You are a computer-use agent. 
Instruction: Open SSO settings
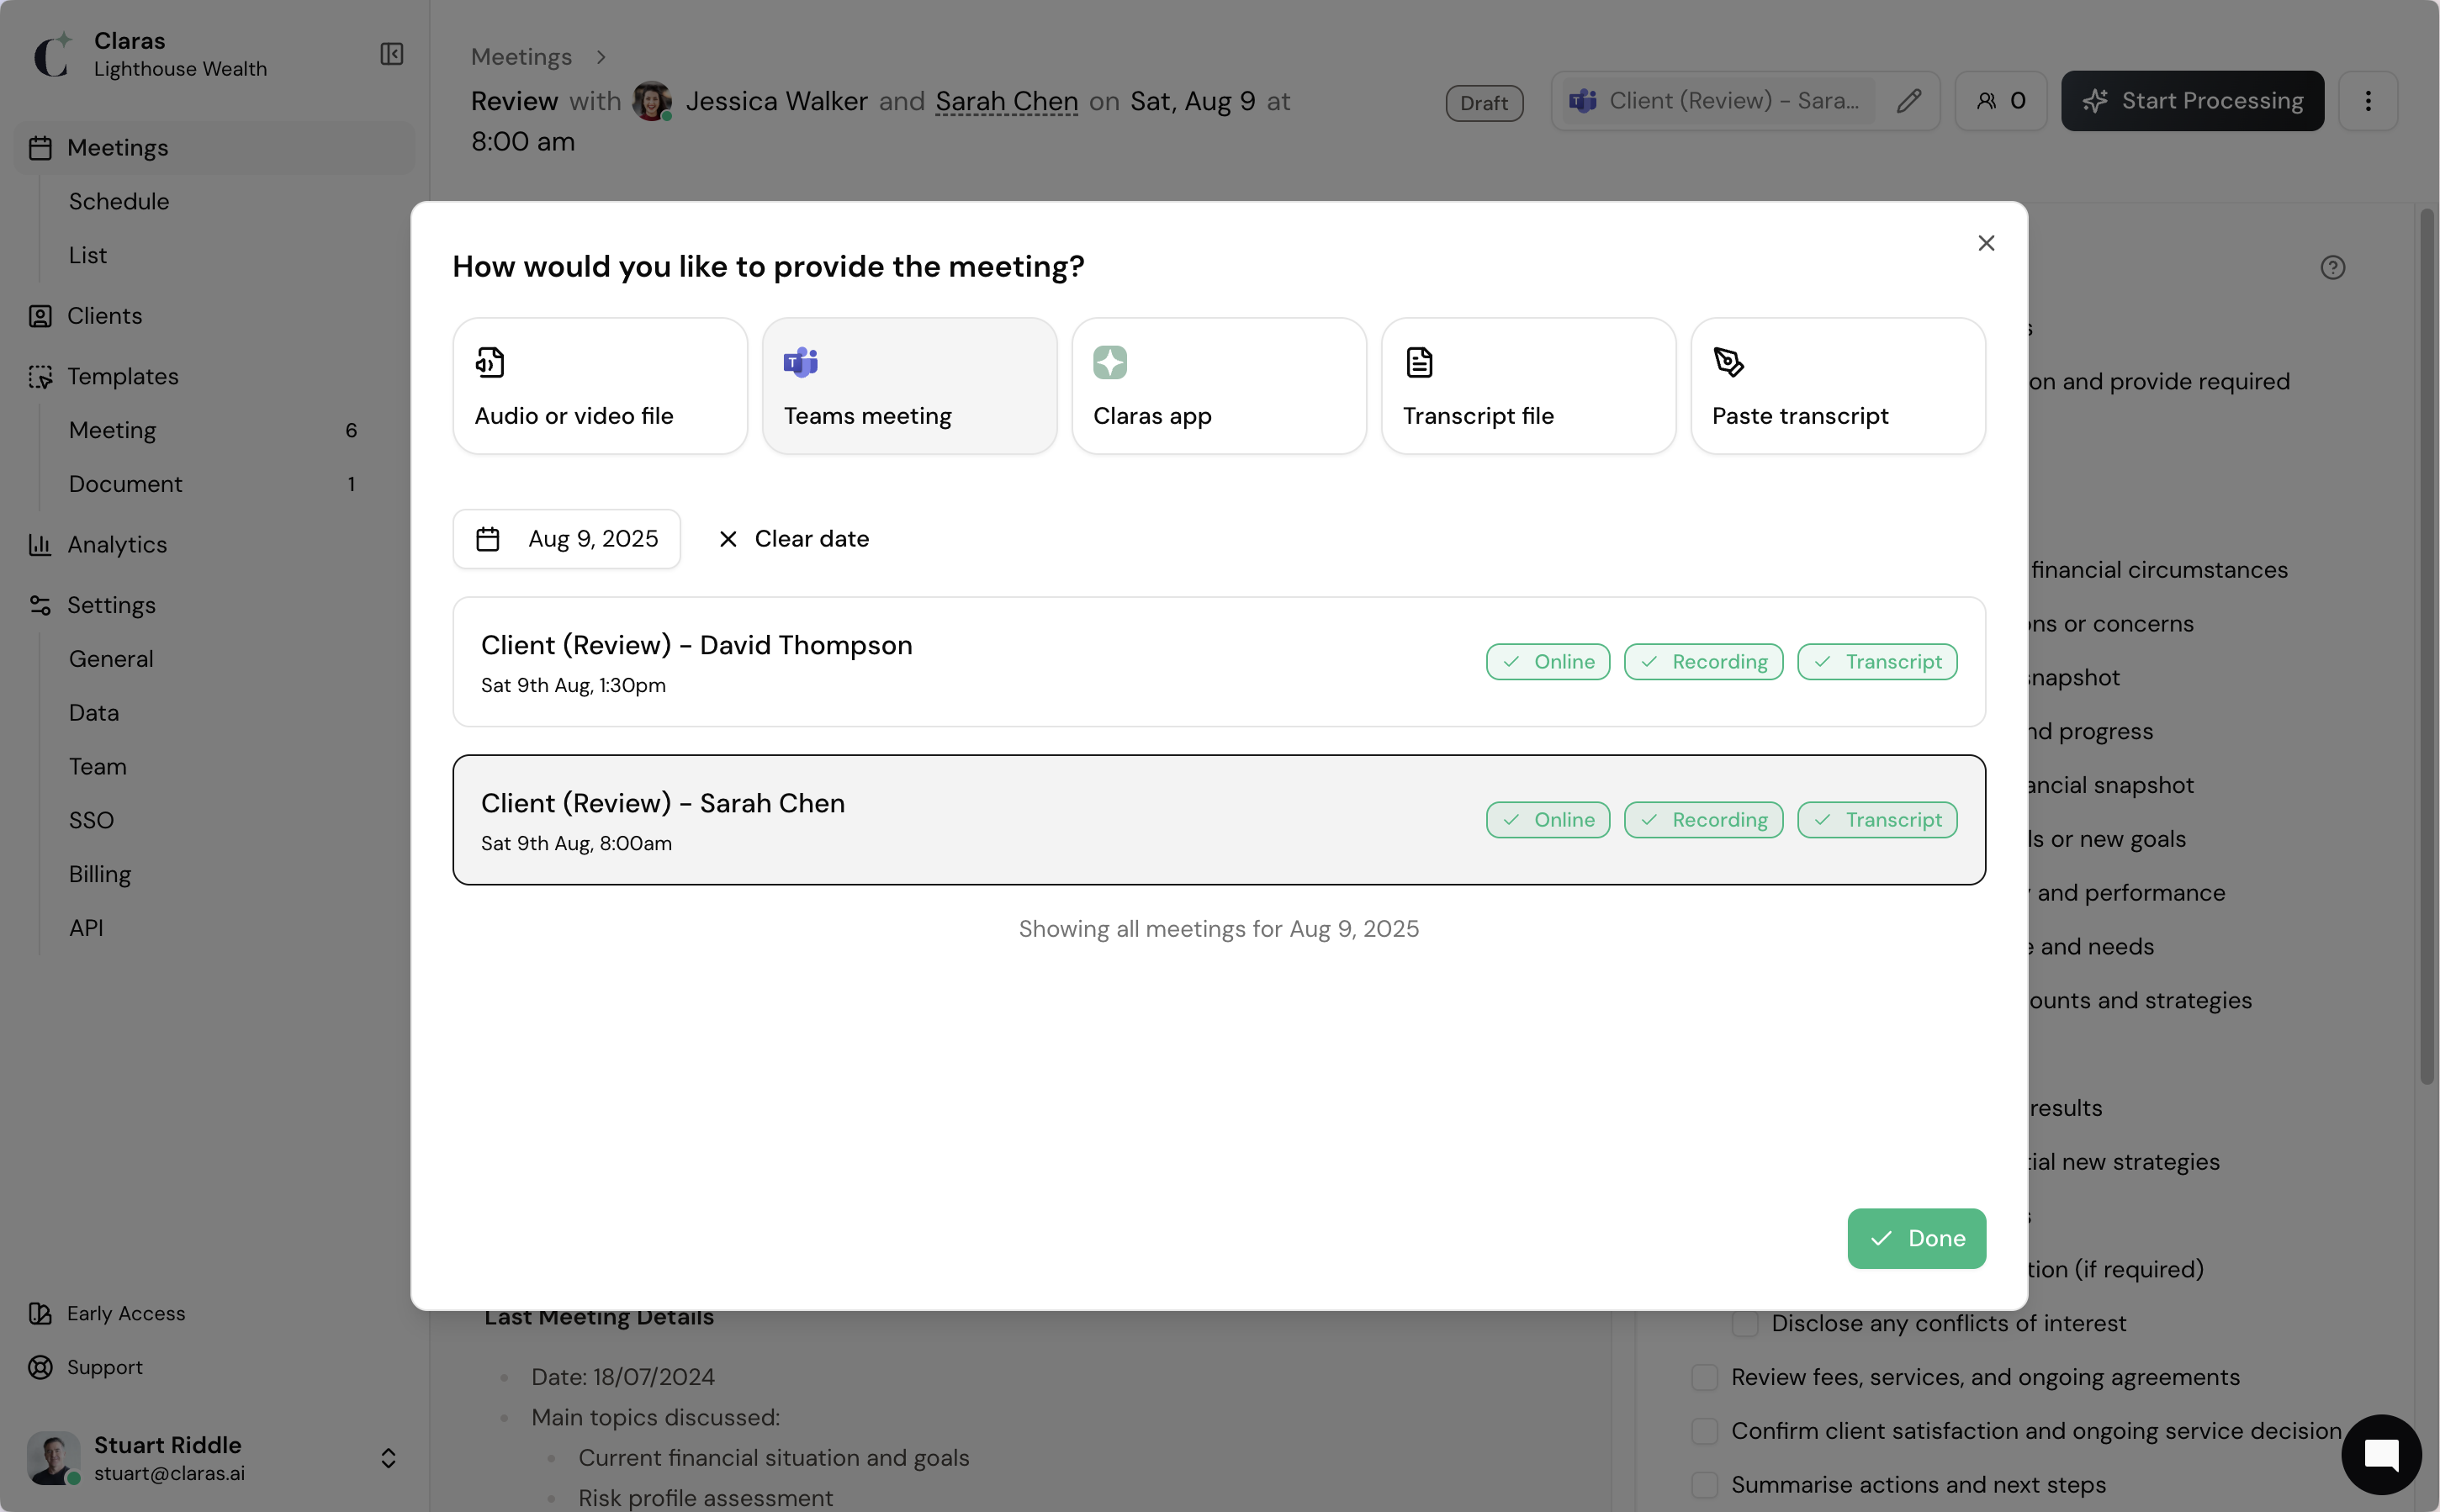[x=91, y=820]
